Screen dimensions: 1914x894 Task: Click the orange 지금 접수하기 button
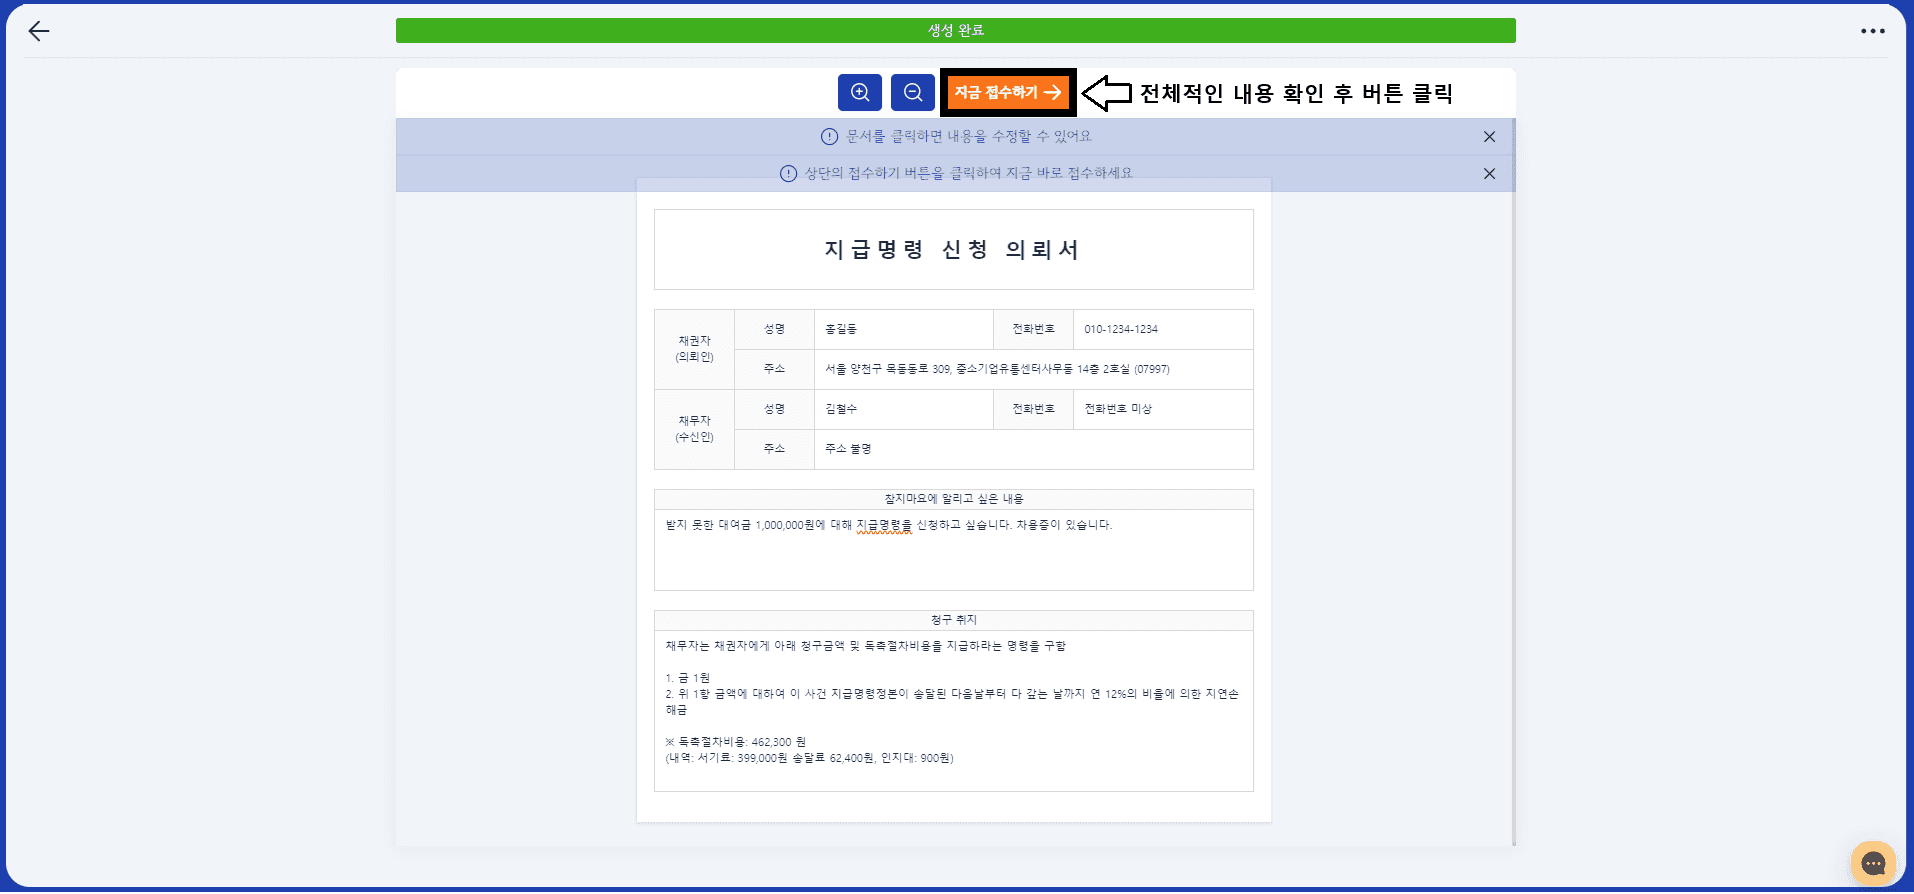point(1008,92)
